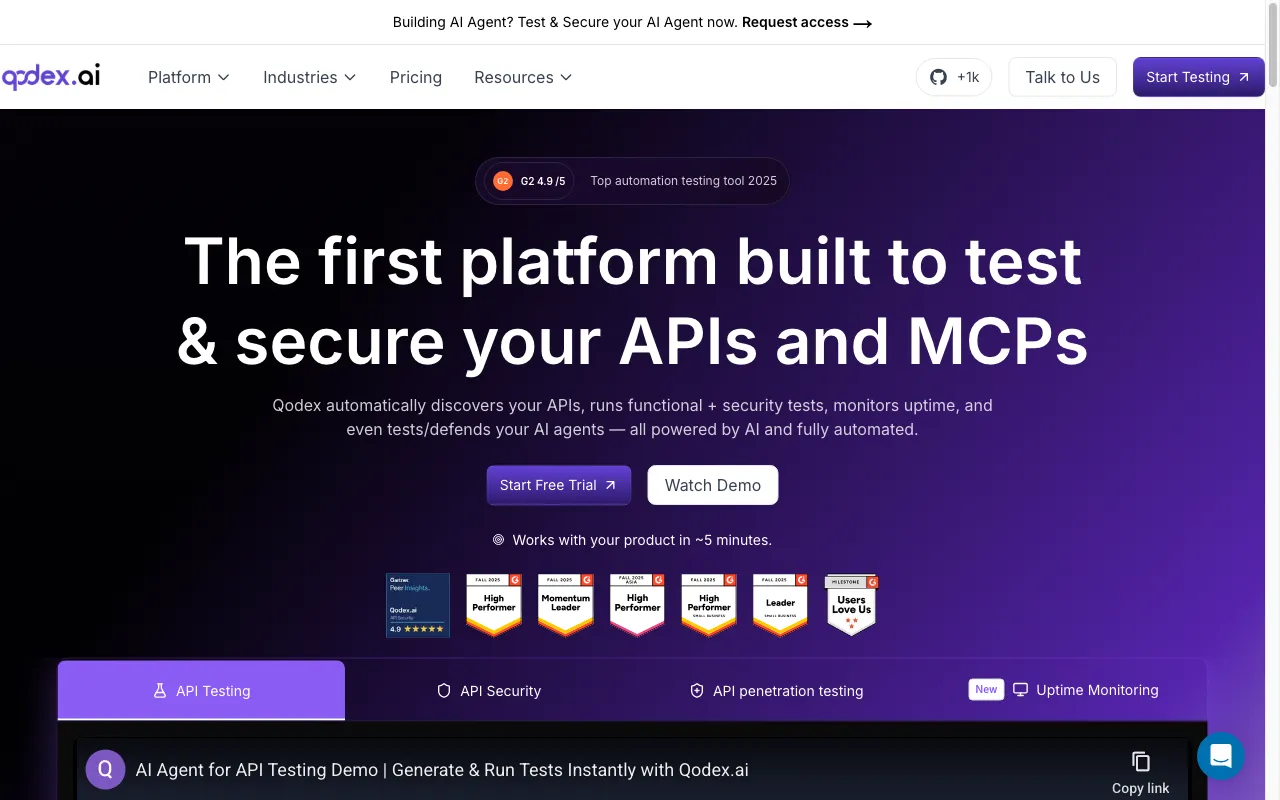Click the Copy link icon on video
This screenshot has width=1280, height=800.
1141,762
